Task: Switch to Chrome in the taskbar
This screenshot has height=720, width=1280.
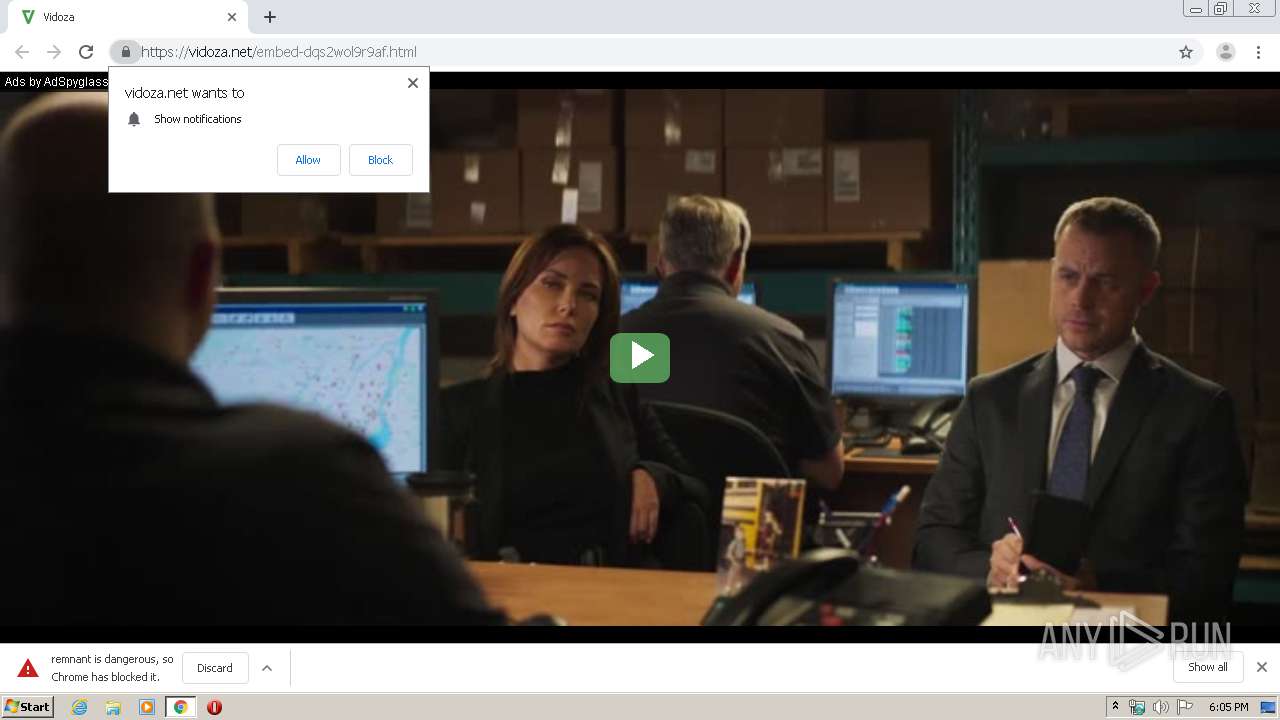Action: (180, 707)
